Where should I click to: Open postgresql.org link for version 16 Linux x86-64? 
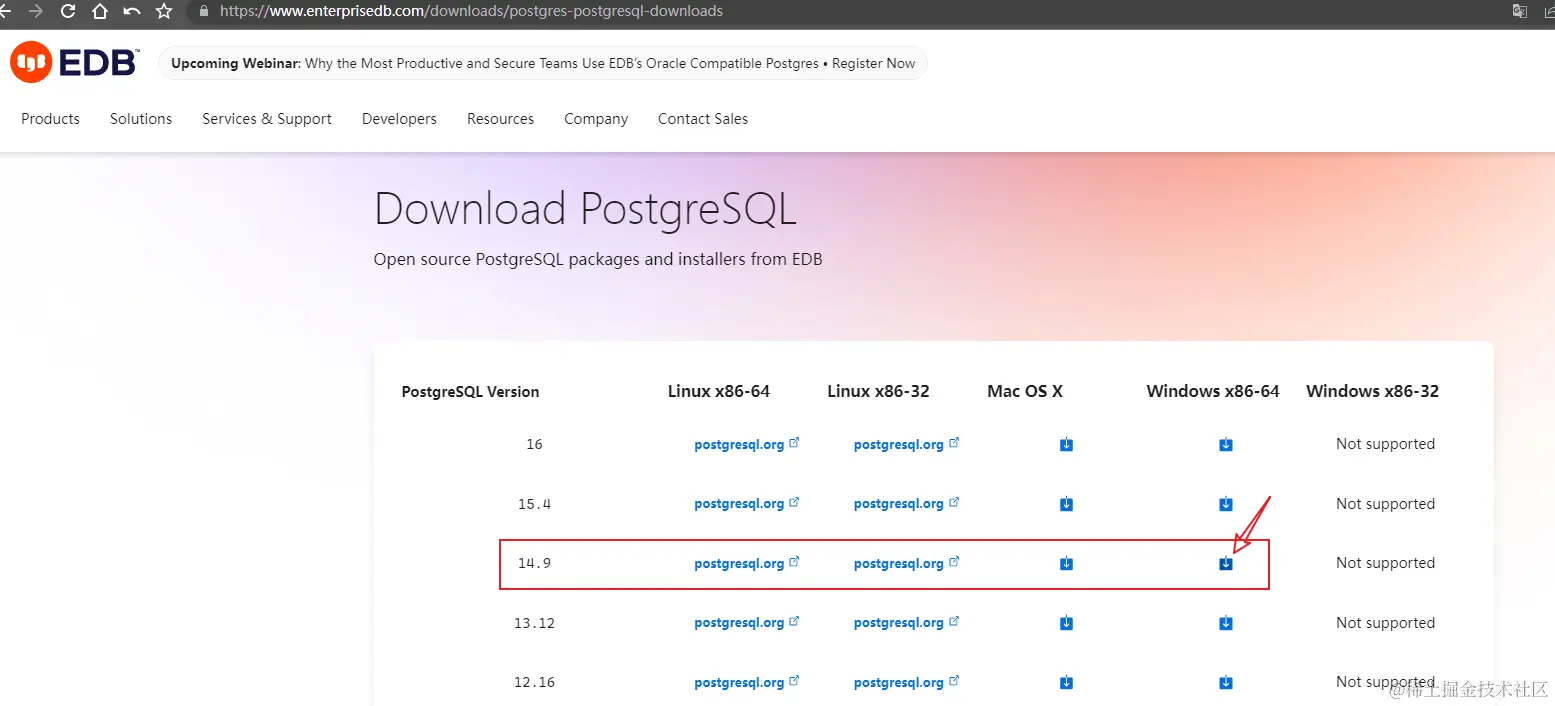(746, 444)
